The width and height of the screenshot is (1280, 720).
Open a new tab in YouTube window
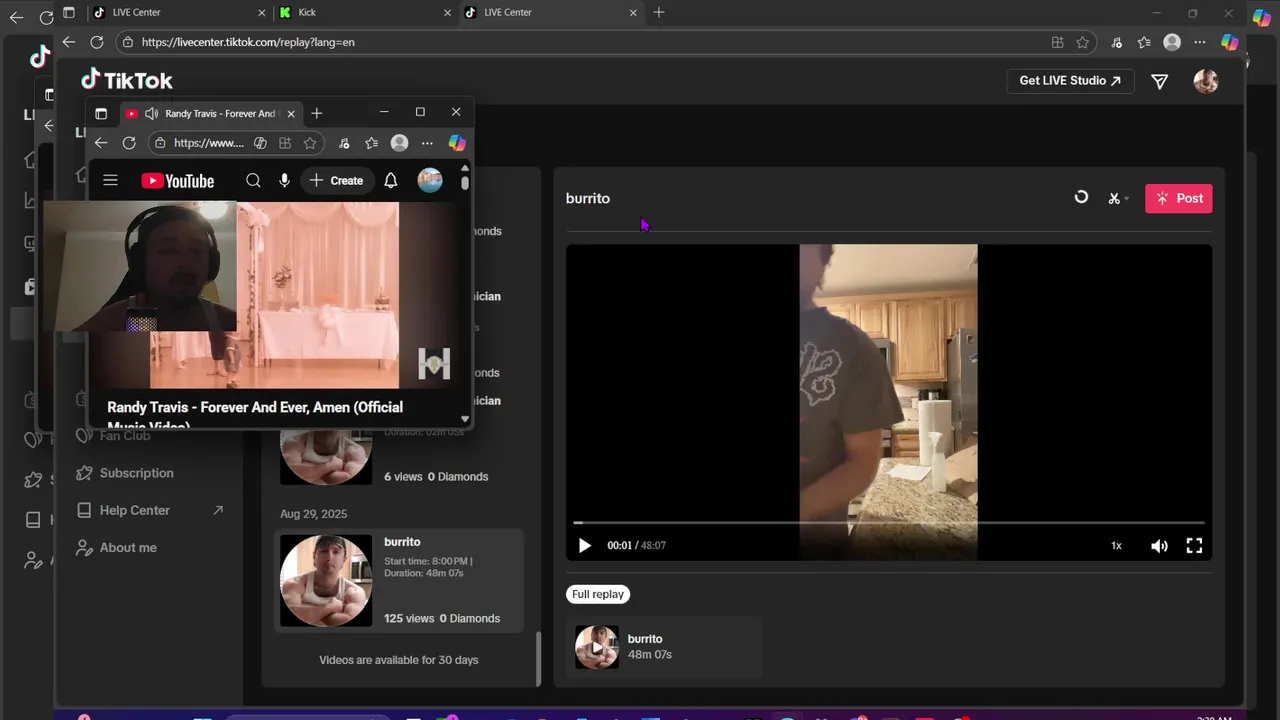pos(317,114)
